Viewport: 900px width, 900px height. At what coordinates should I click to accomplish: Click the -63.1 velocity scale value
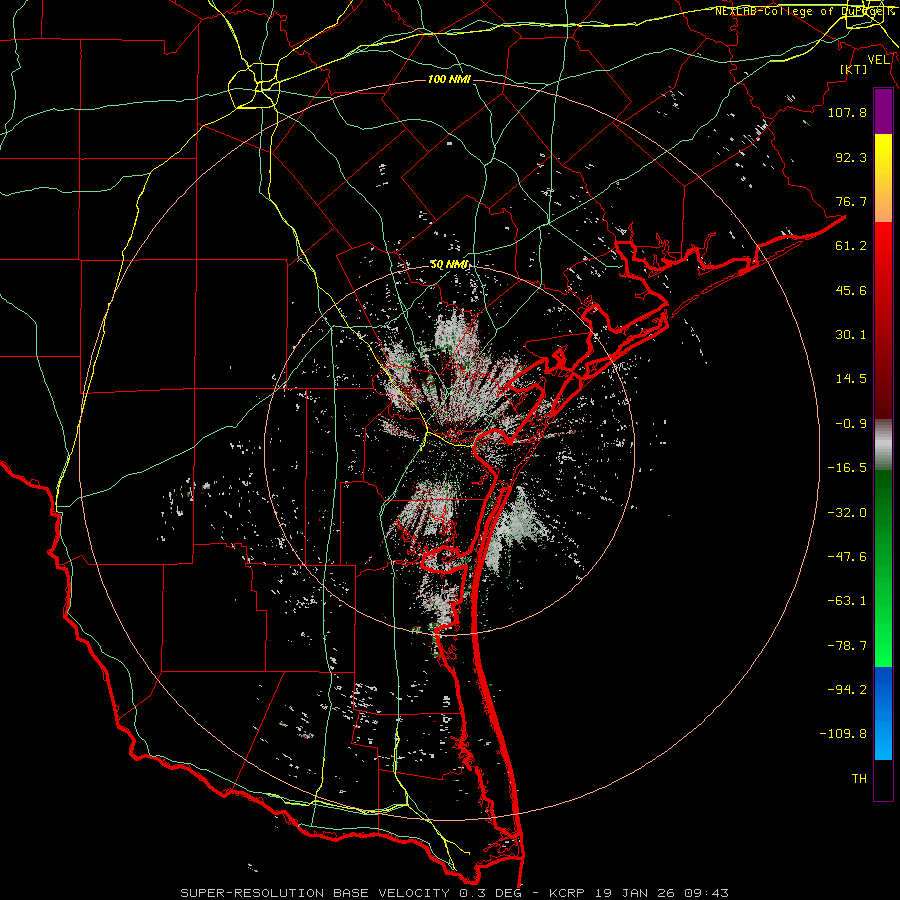[847, 601]
